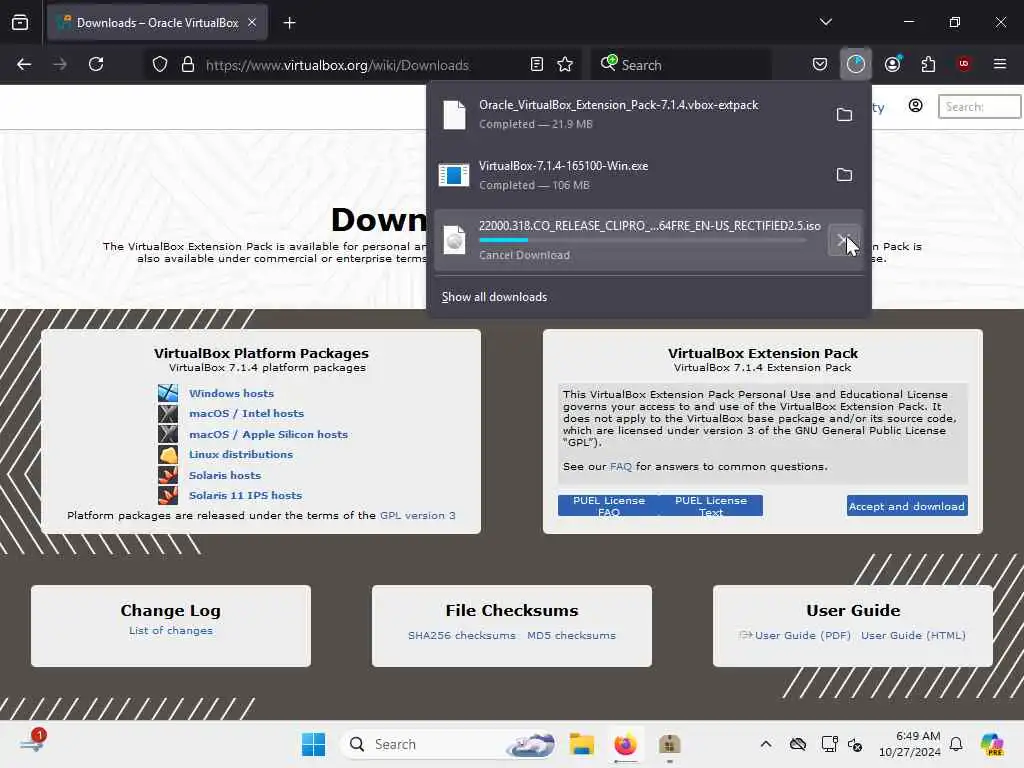Open the macOS / Intel hosts link
1024x768 pixels.
pos(246,413)
